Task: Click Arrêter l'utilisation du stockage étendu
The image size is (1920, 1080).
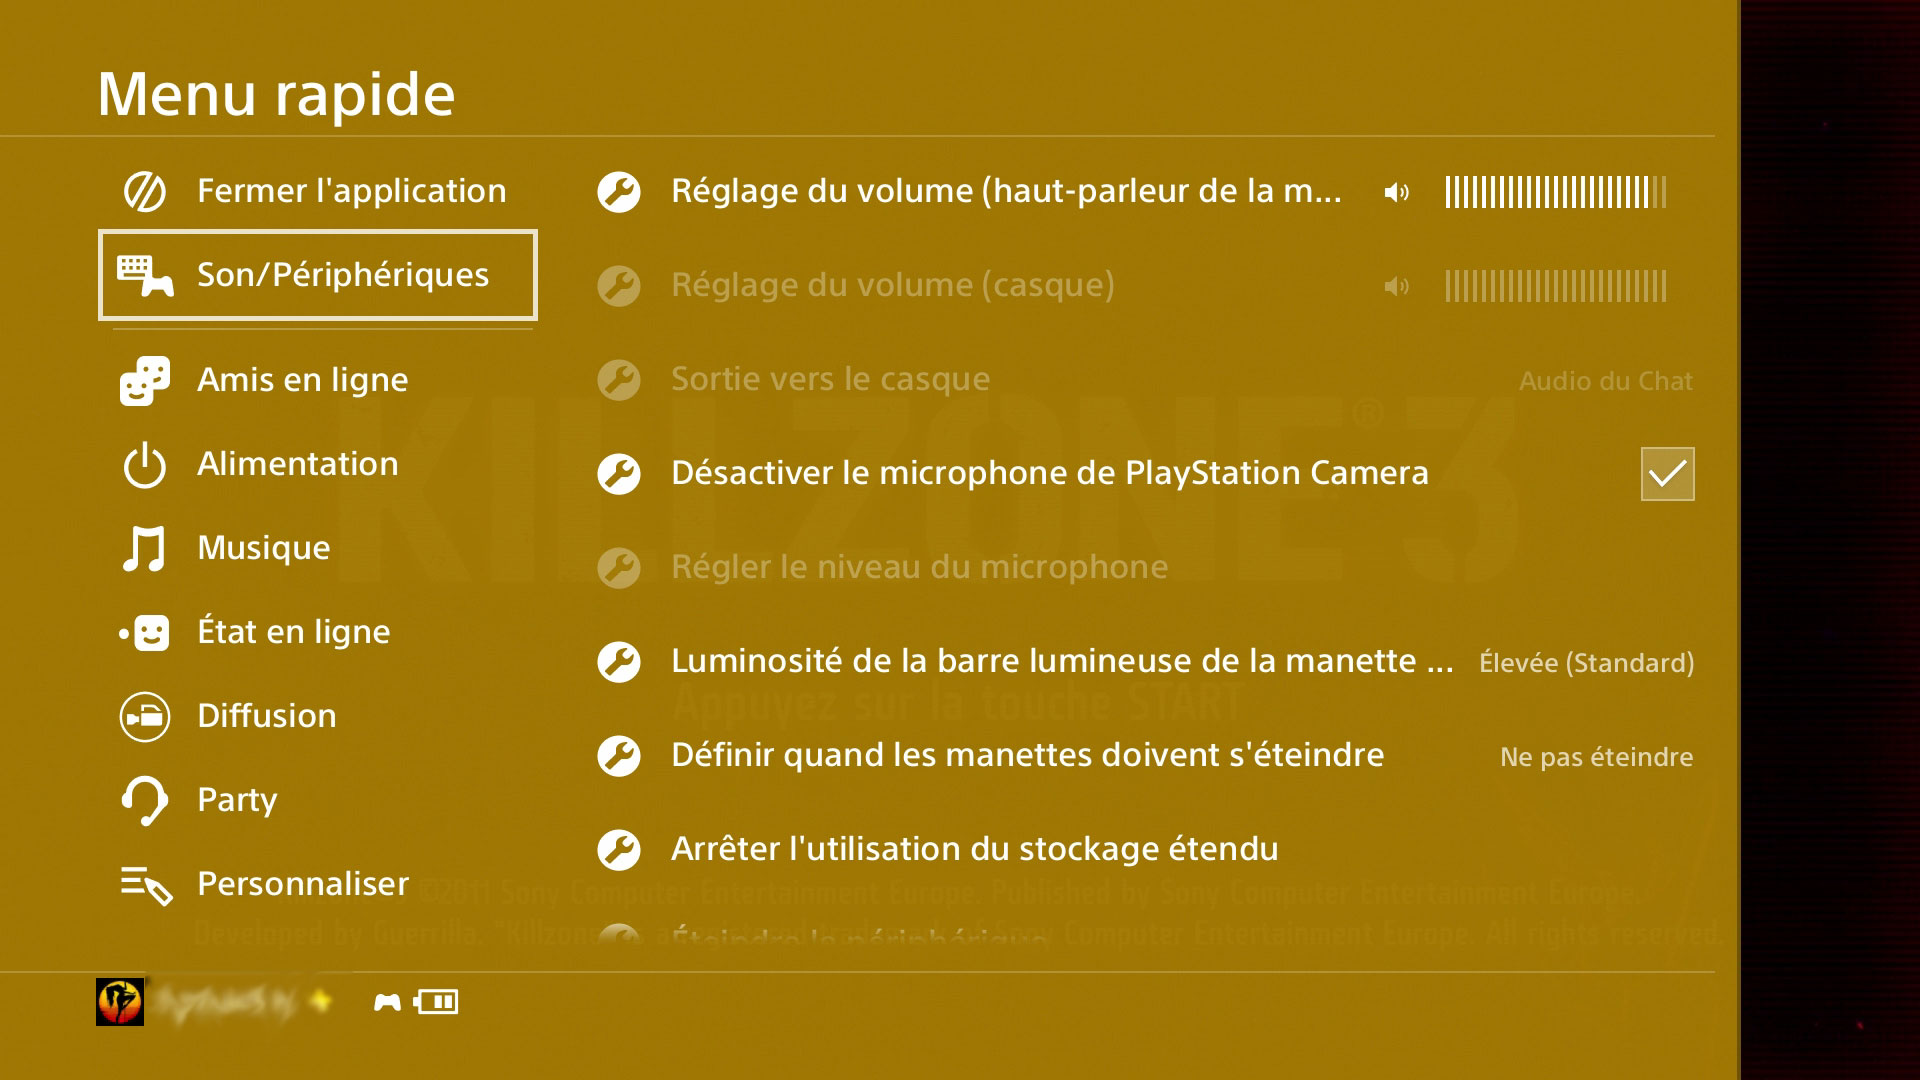Action: click(x=974, y=848)
